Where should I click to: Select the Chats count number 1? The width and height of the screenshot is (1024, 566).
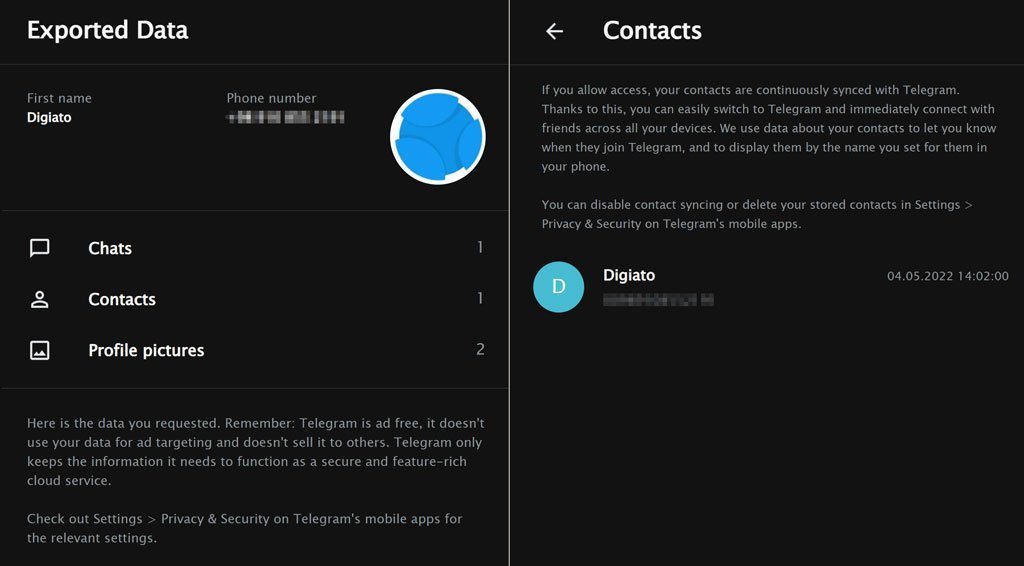[480, 247]
